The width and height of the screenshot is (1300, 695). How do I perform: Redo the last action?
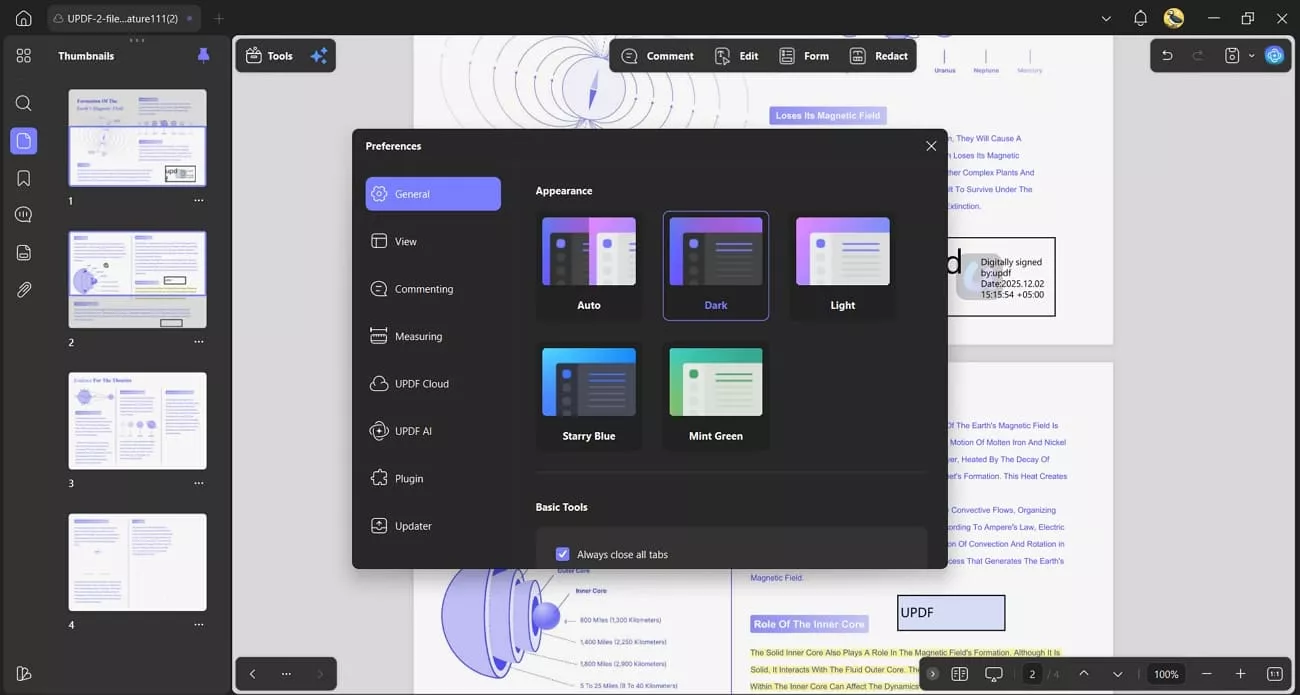click(x=1198, y=56)
